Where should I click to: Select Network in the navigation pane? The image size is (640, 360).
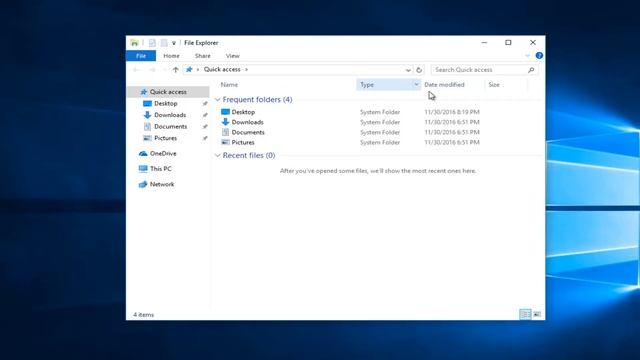click(162, 184)
